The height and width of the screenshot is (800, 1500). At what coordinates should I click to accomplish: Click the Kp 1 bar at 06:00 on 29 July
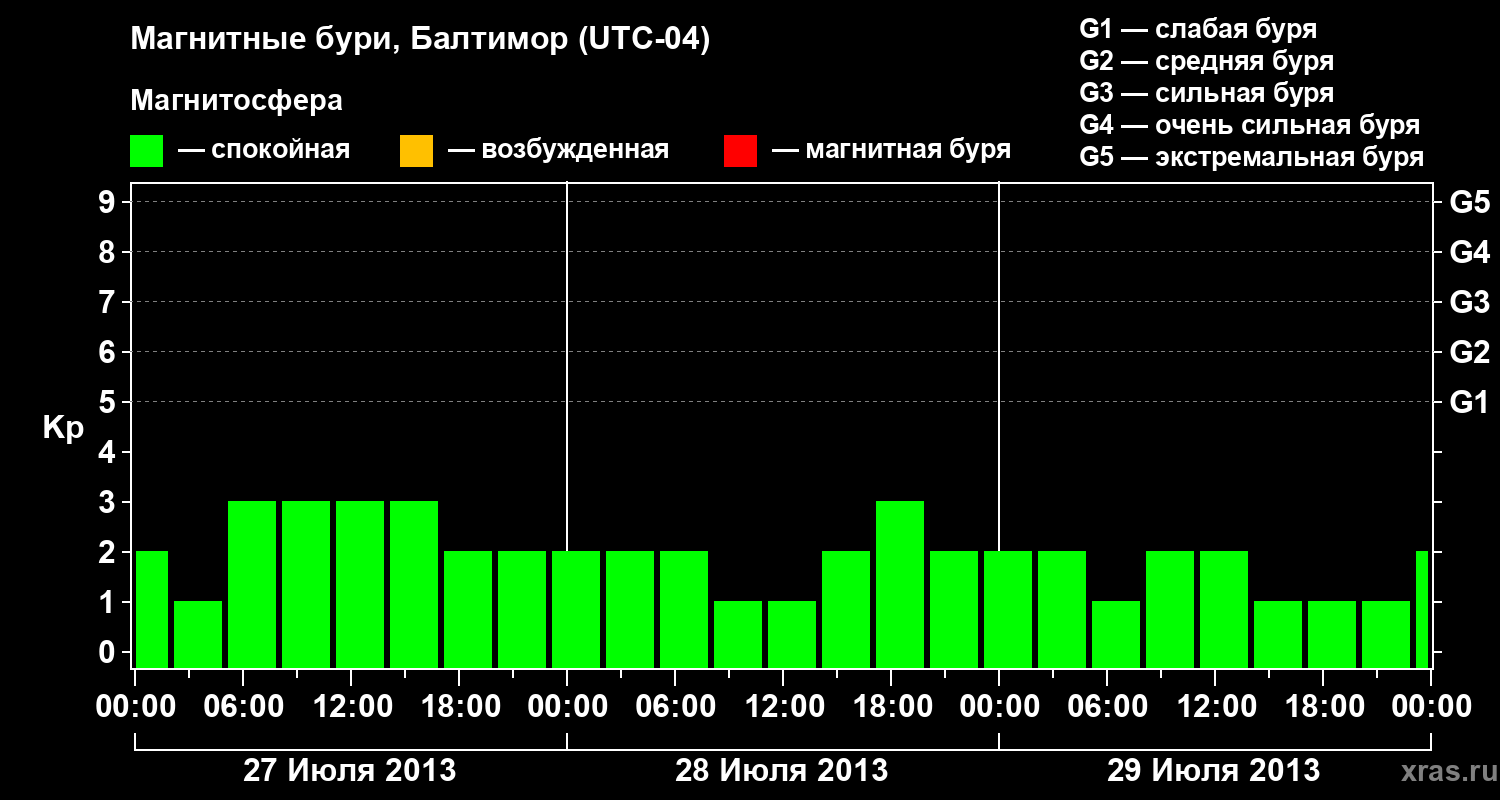(1116, 634)
